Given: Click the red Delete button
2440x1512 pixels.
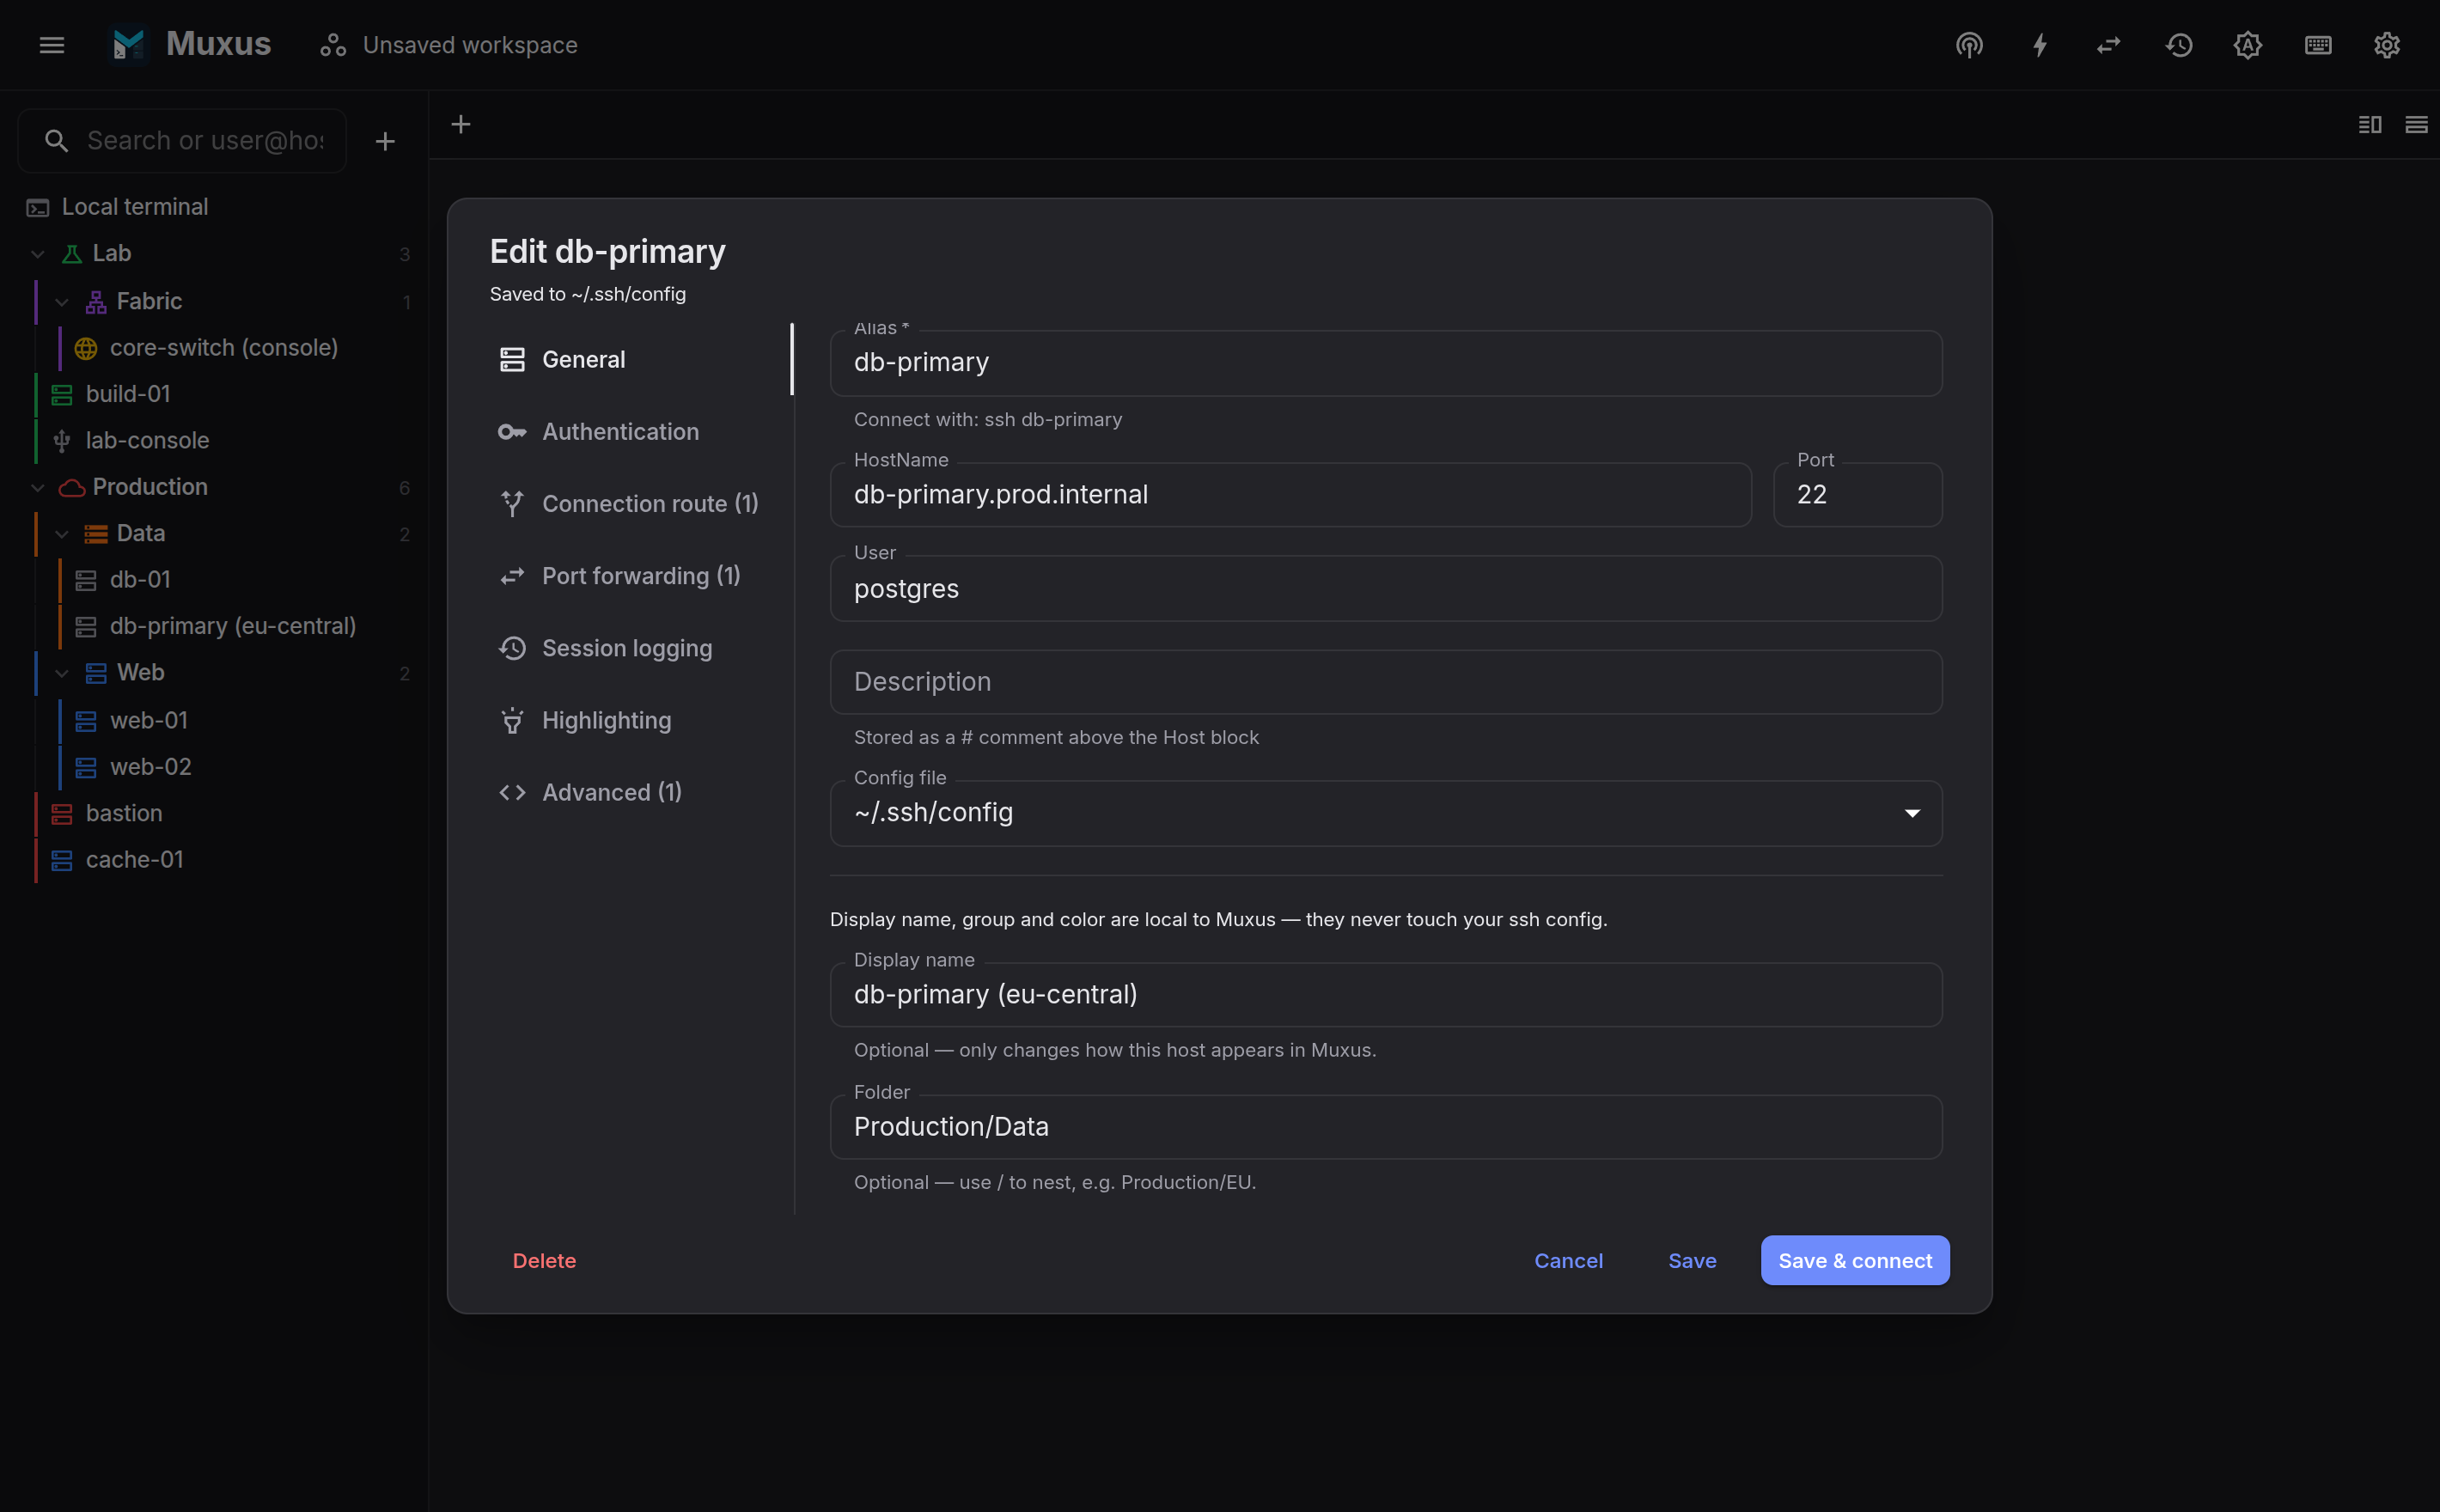Looking at the screenshot, I should click(x=544, y=1261).
